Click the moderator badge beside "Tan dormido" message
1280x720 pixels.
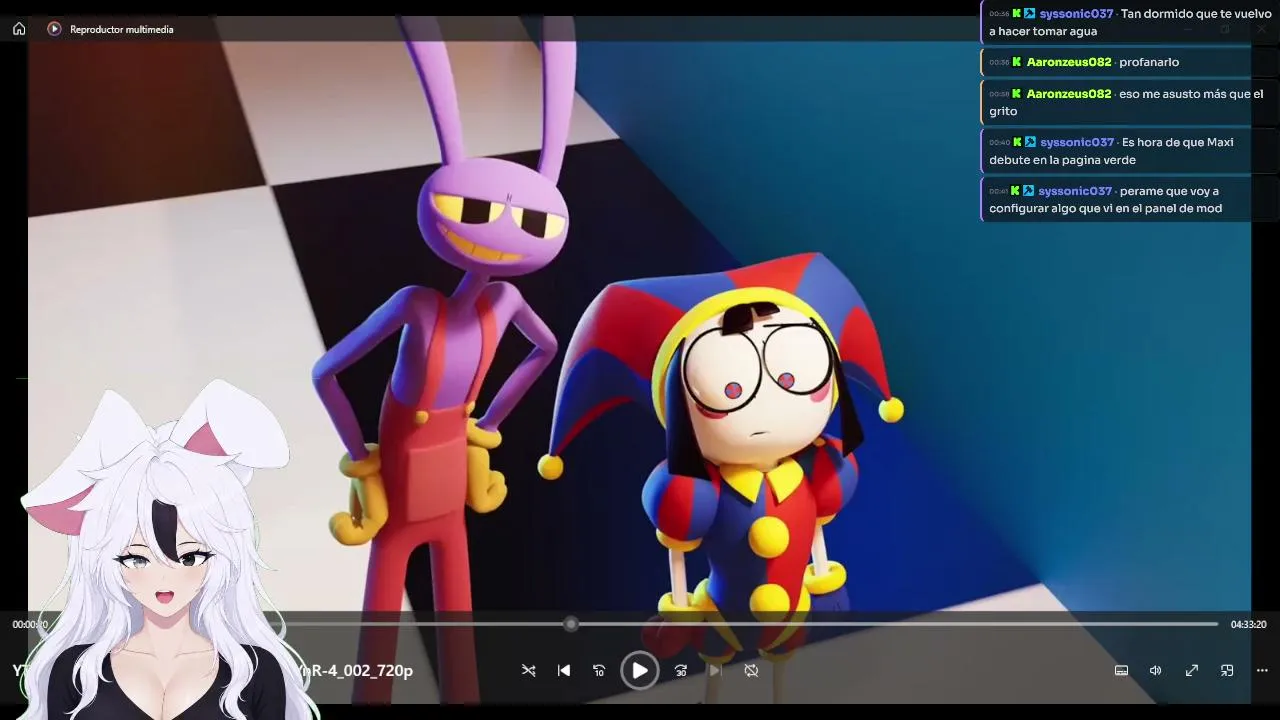pyautogui.click(x=1030, y=14)
